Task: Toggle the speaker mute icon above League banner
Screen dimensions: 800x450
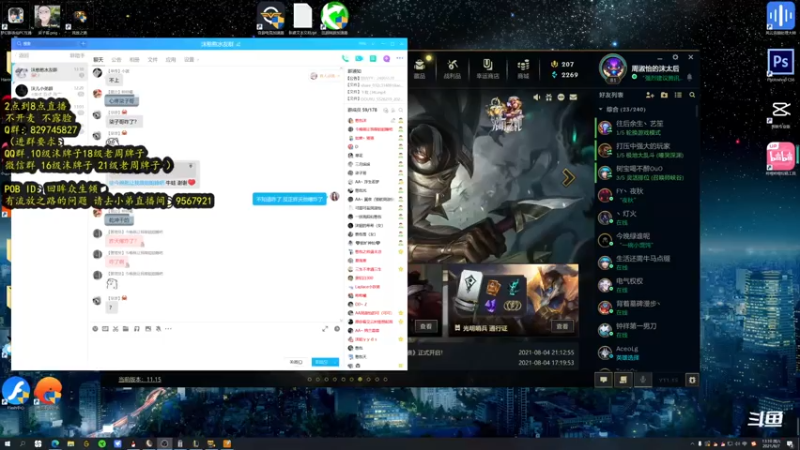Action: tap(536, 97)
